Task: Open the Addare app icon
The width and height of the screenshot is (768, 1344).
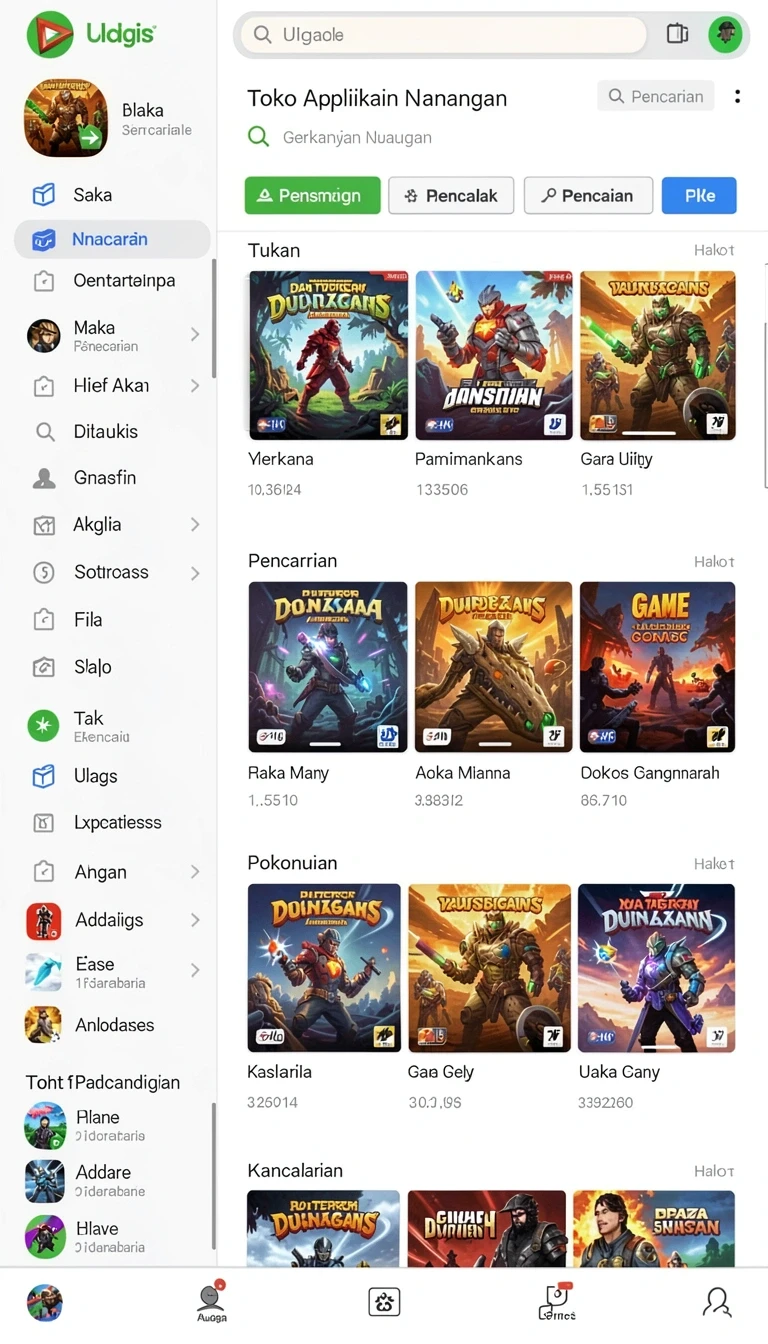Action: (45, 1181)
